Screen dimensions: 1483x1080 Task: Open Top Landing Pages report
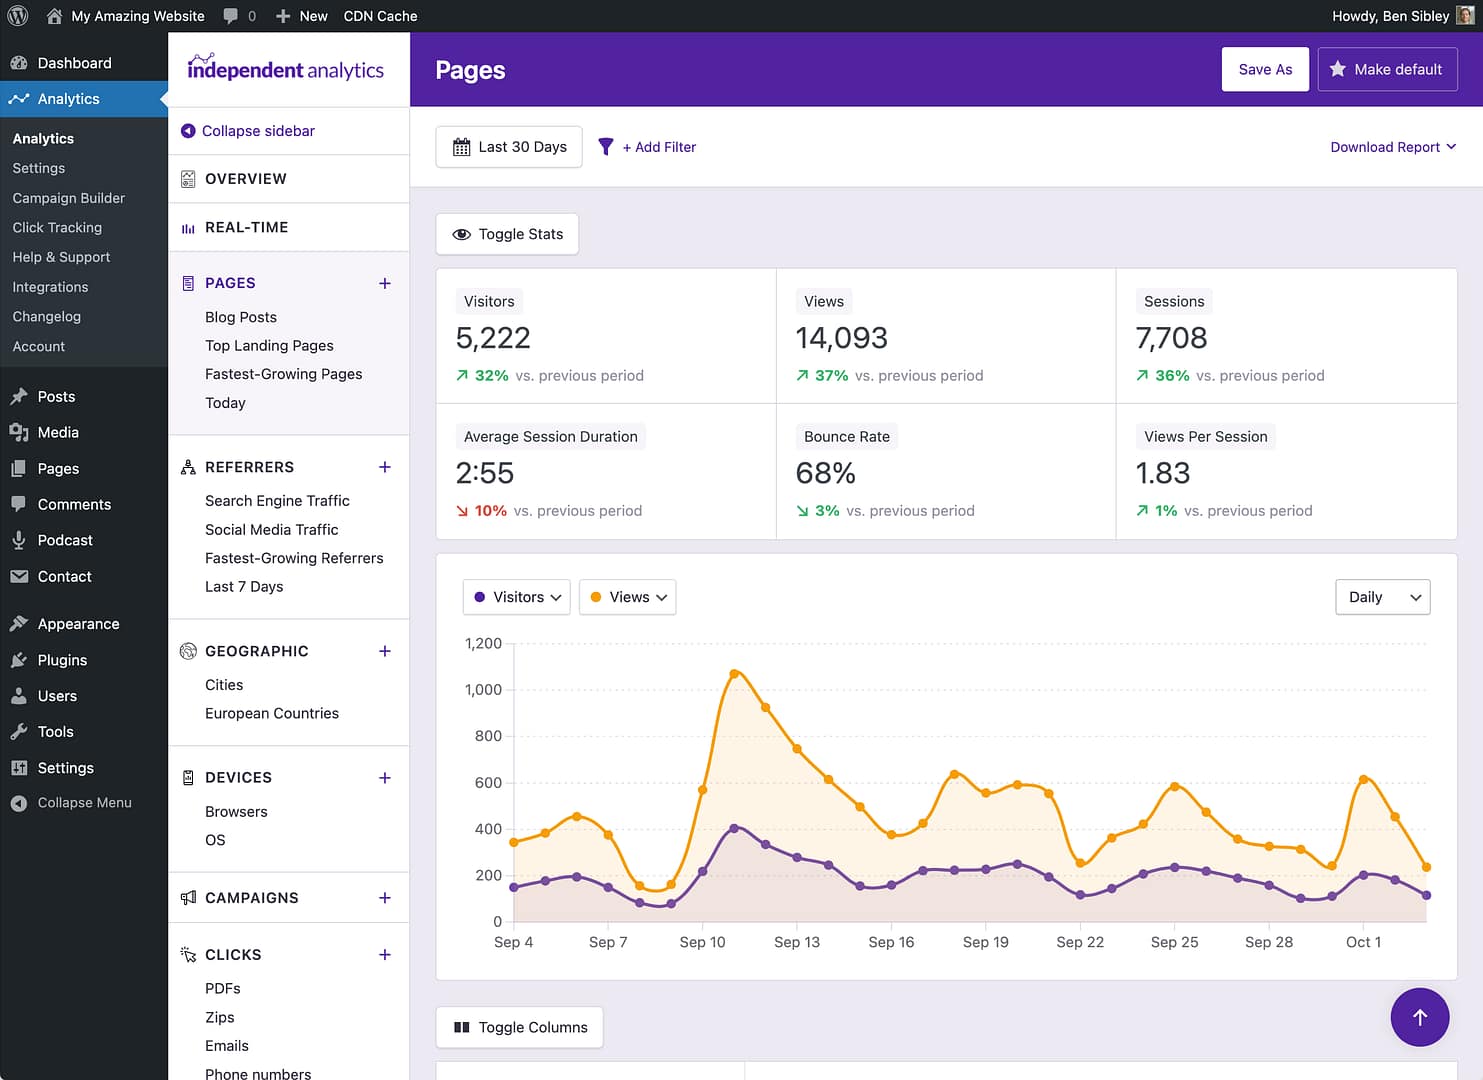coord(269,345)
